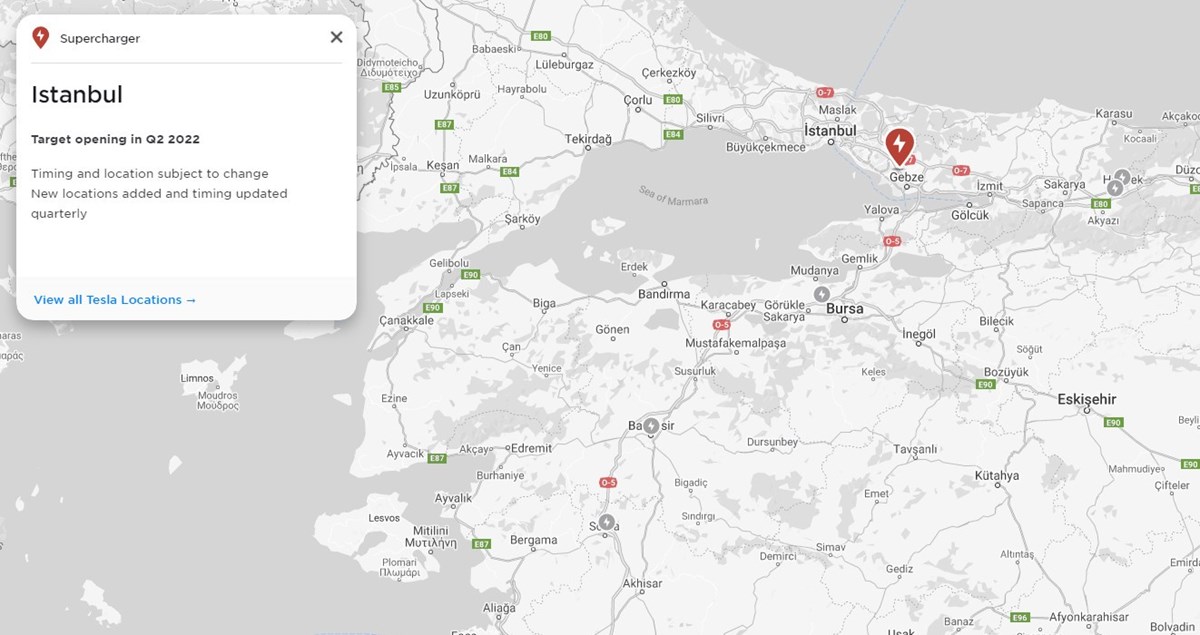Click the Gönen map label
This screenshot has height=635, width=1200.
point(612,329)
